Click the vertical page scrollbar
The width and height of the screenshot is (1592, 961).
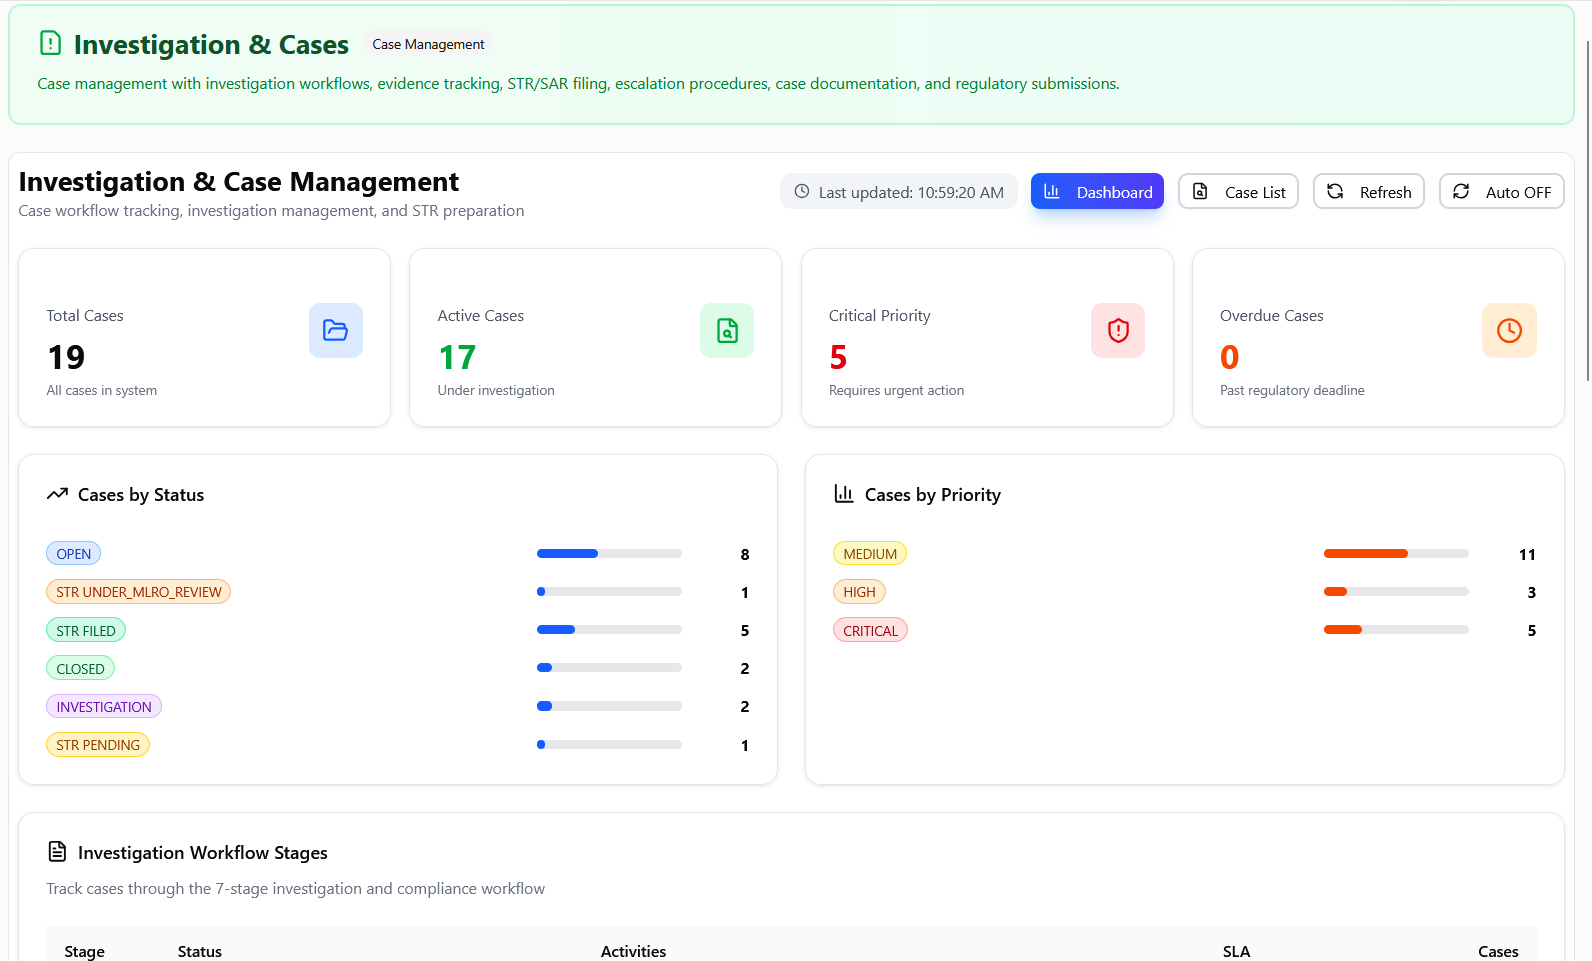pyautogui.click(x=1587, y=210)
